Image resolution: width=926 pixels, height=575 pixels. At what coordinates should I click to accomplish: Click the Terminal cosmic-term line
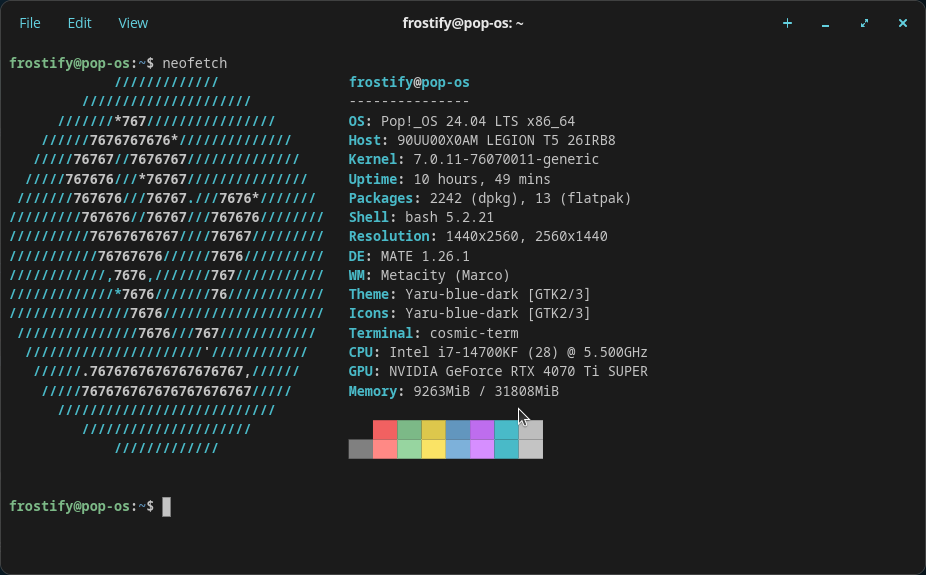(433, 333)
